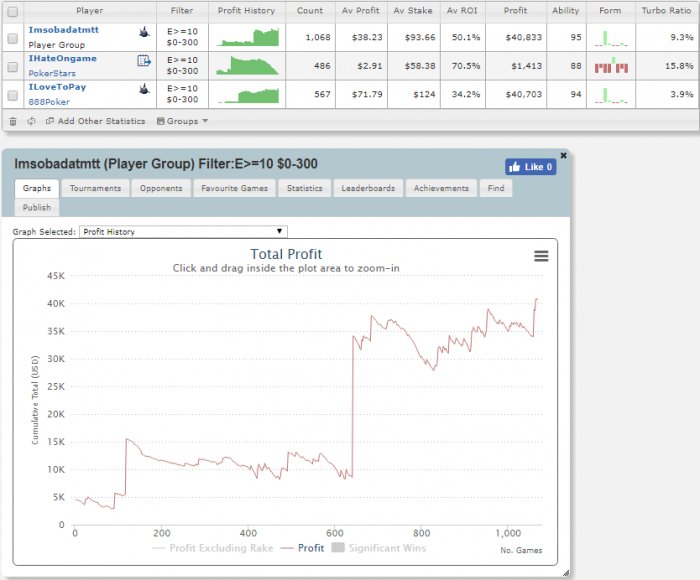This screenshot has width=700, height=580.
Task: Click the panel resize handle corner
Action: [566, 573]
